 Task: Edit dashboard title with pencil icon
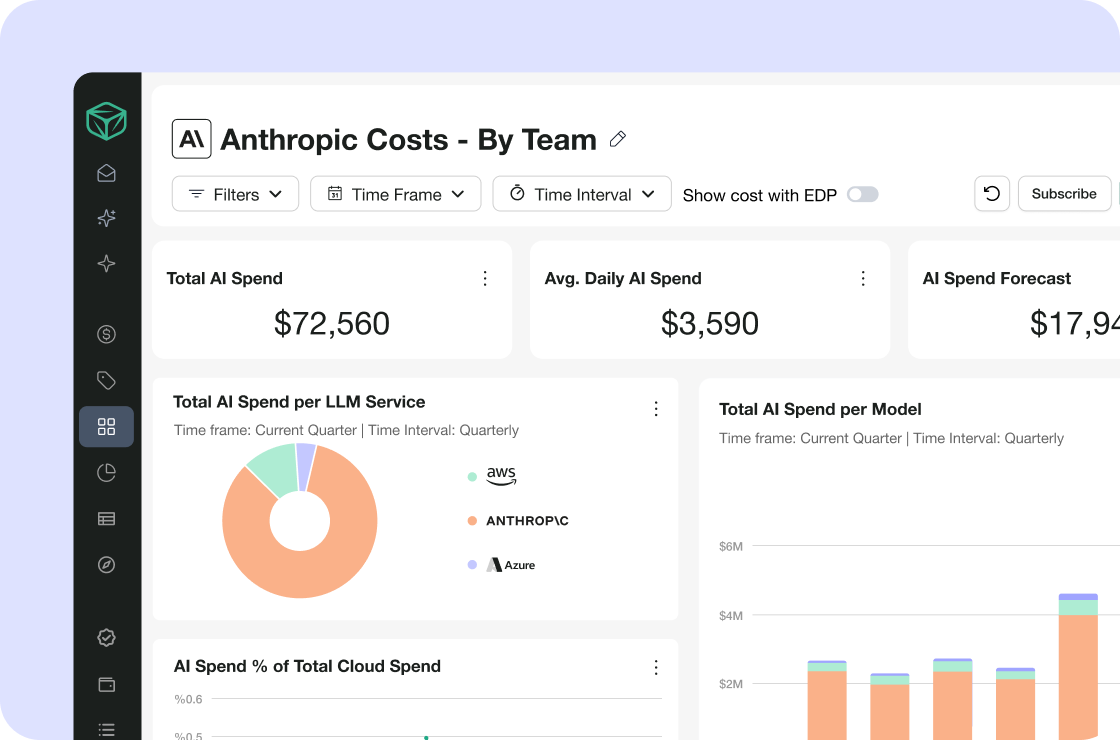point(618,139)
